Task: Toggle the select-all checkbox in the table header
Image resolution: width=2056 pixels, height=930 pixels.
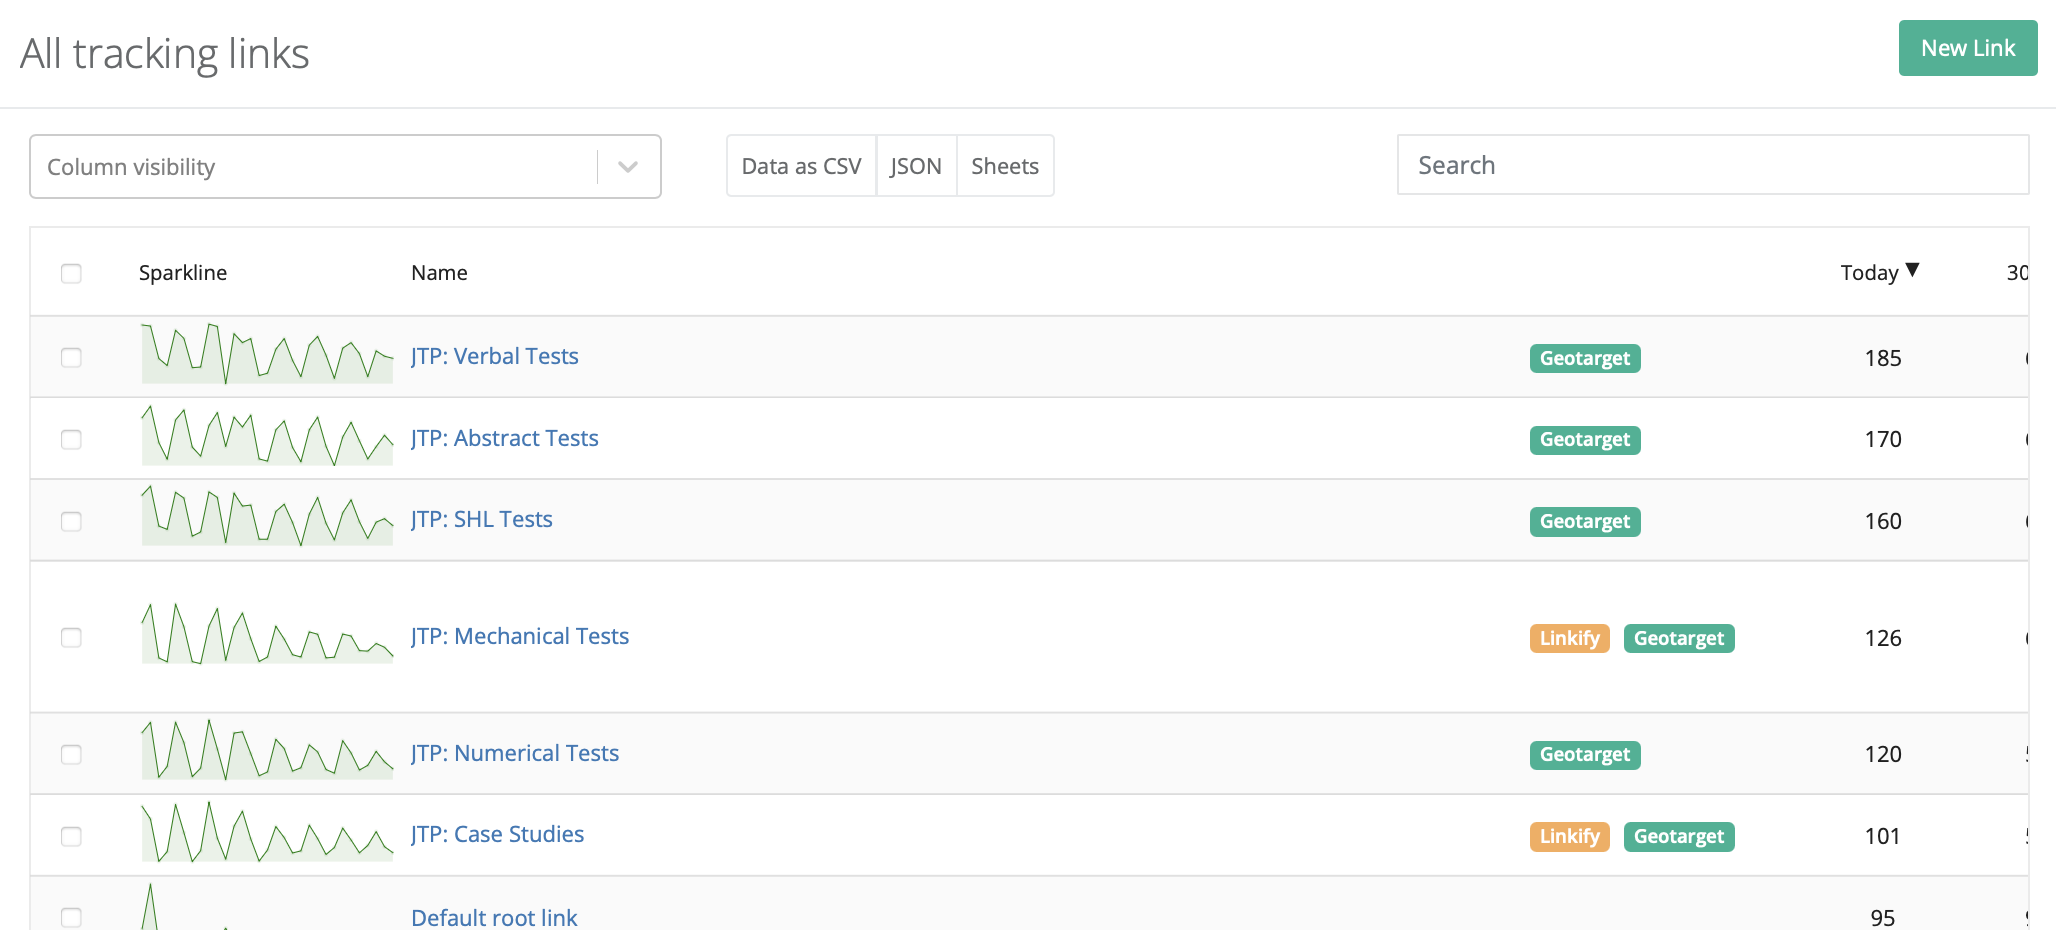Action: [70, 272]
